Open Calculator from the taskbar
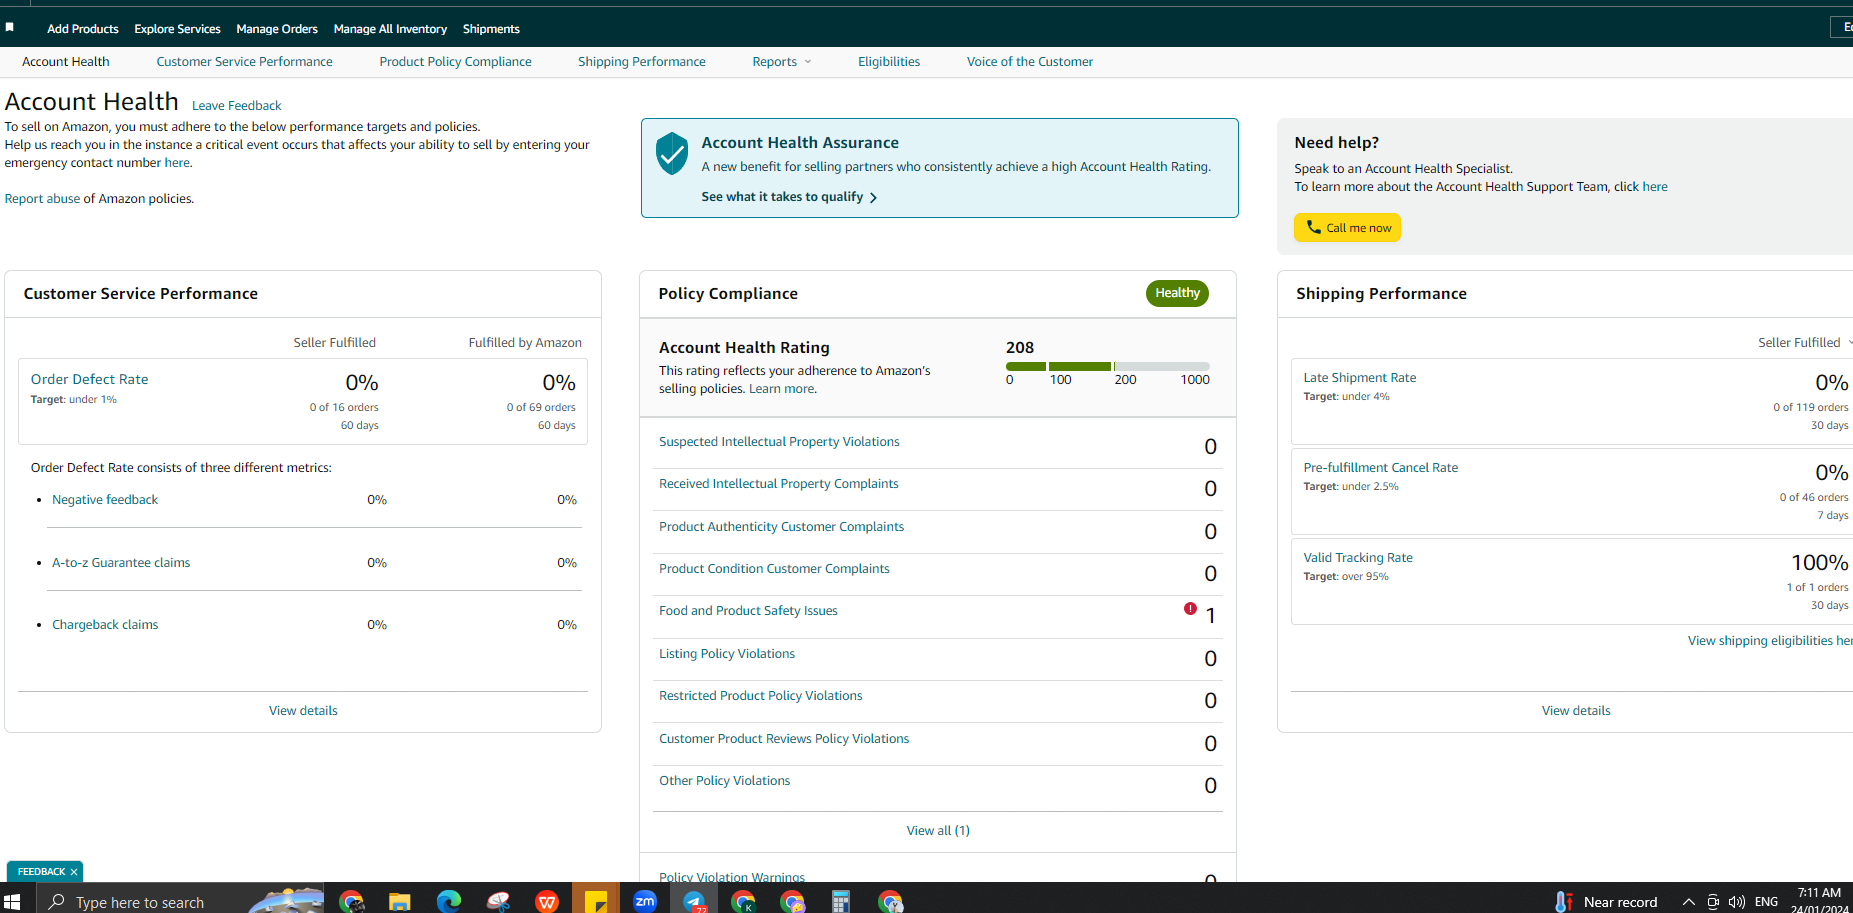This screenshot has width=1853, height=913. pos(841,901)
